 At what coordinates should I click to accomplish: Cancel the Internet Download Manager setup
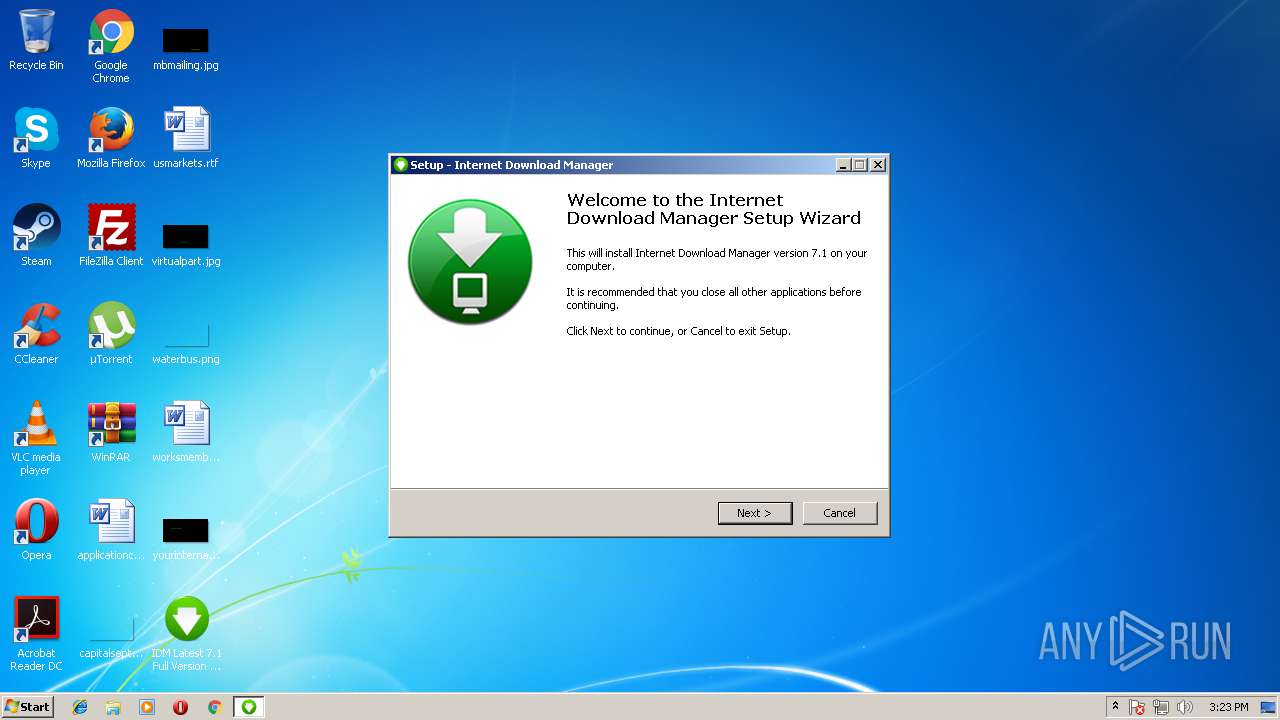[x=839, y=513]
